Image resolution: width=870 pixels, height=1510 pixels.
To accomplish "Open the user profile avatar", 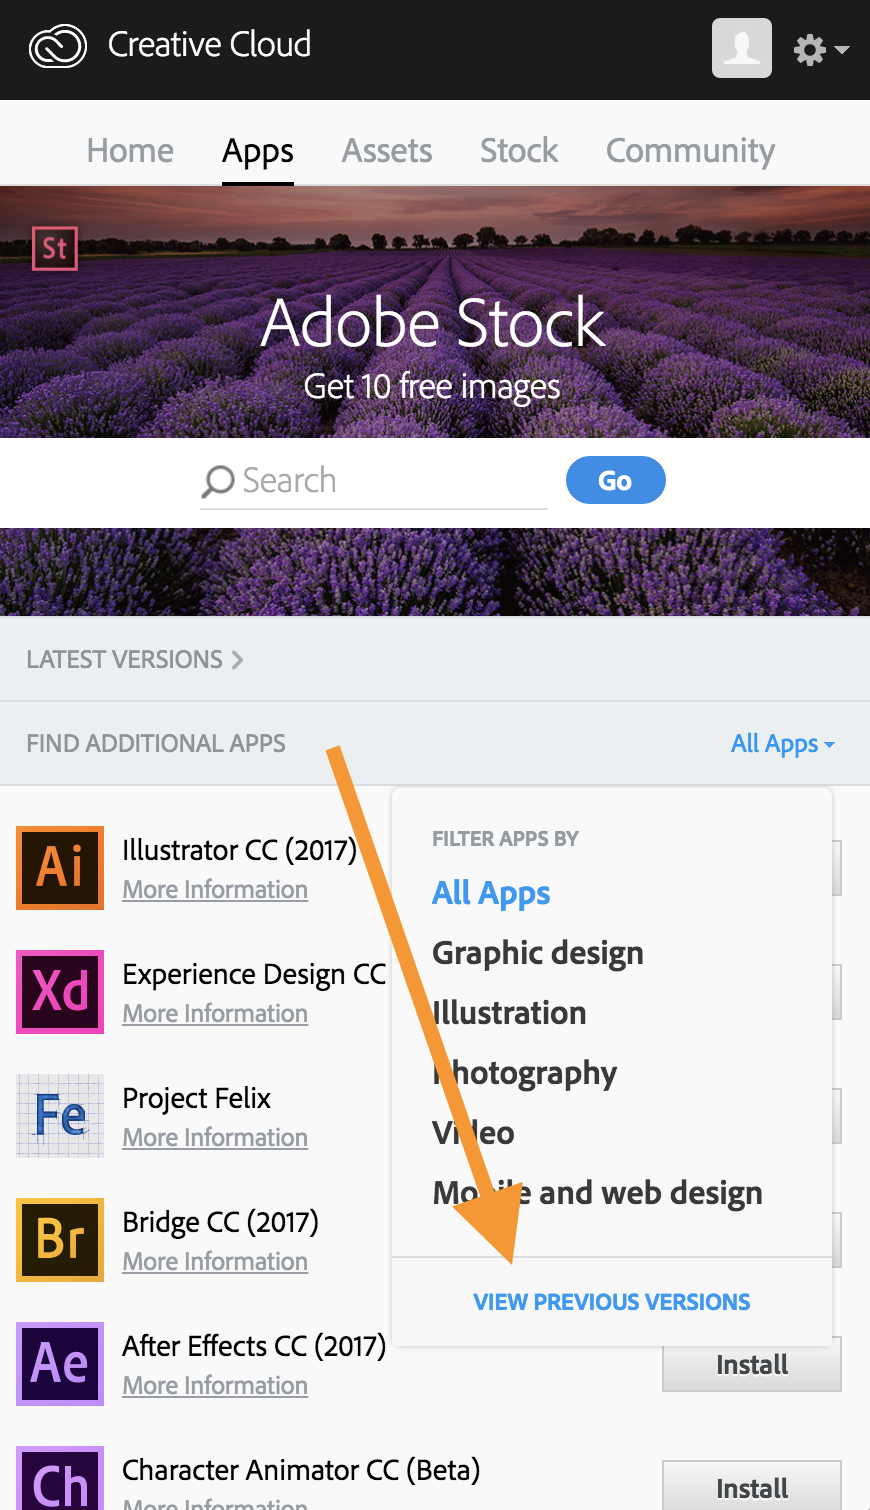I will tap(741, 48).
